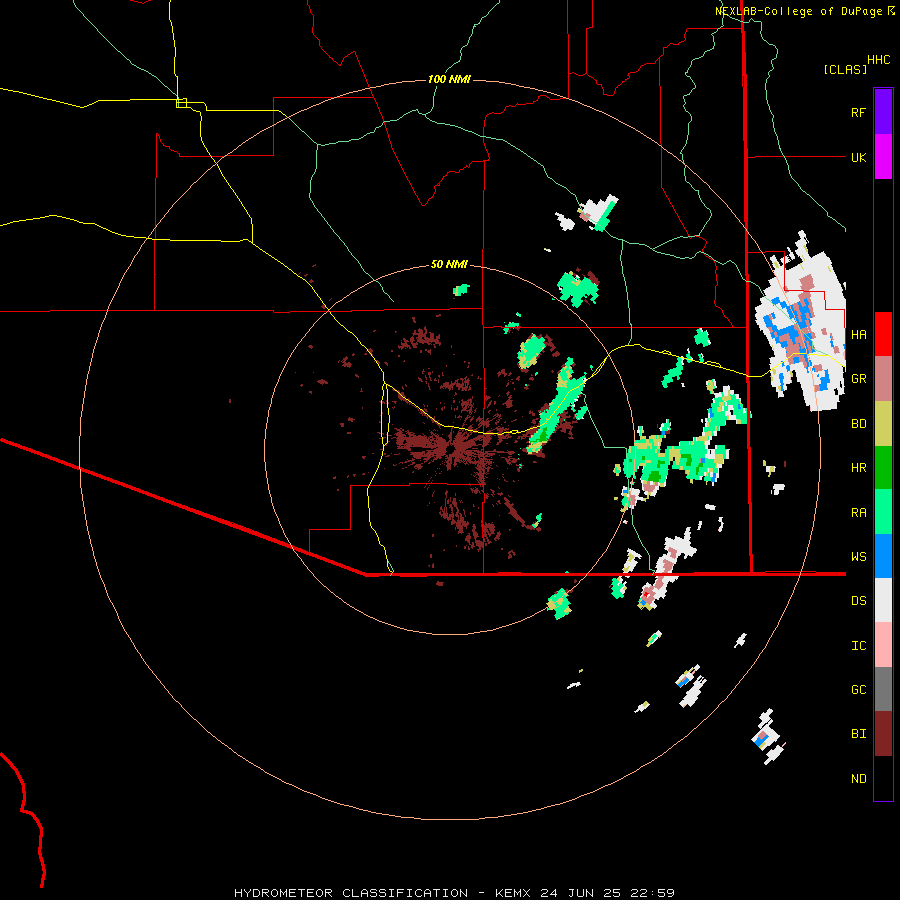This screenshot has width=900, height=900.
Task: Click the HHC product label
Action: (879, 60)
